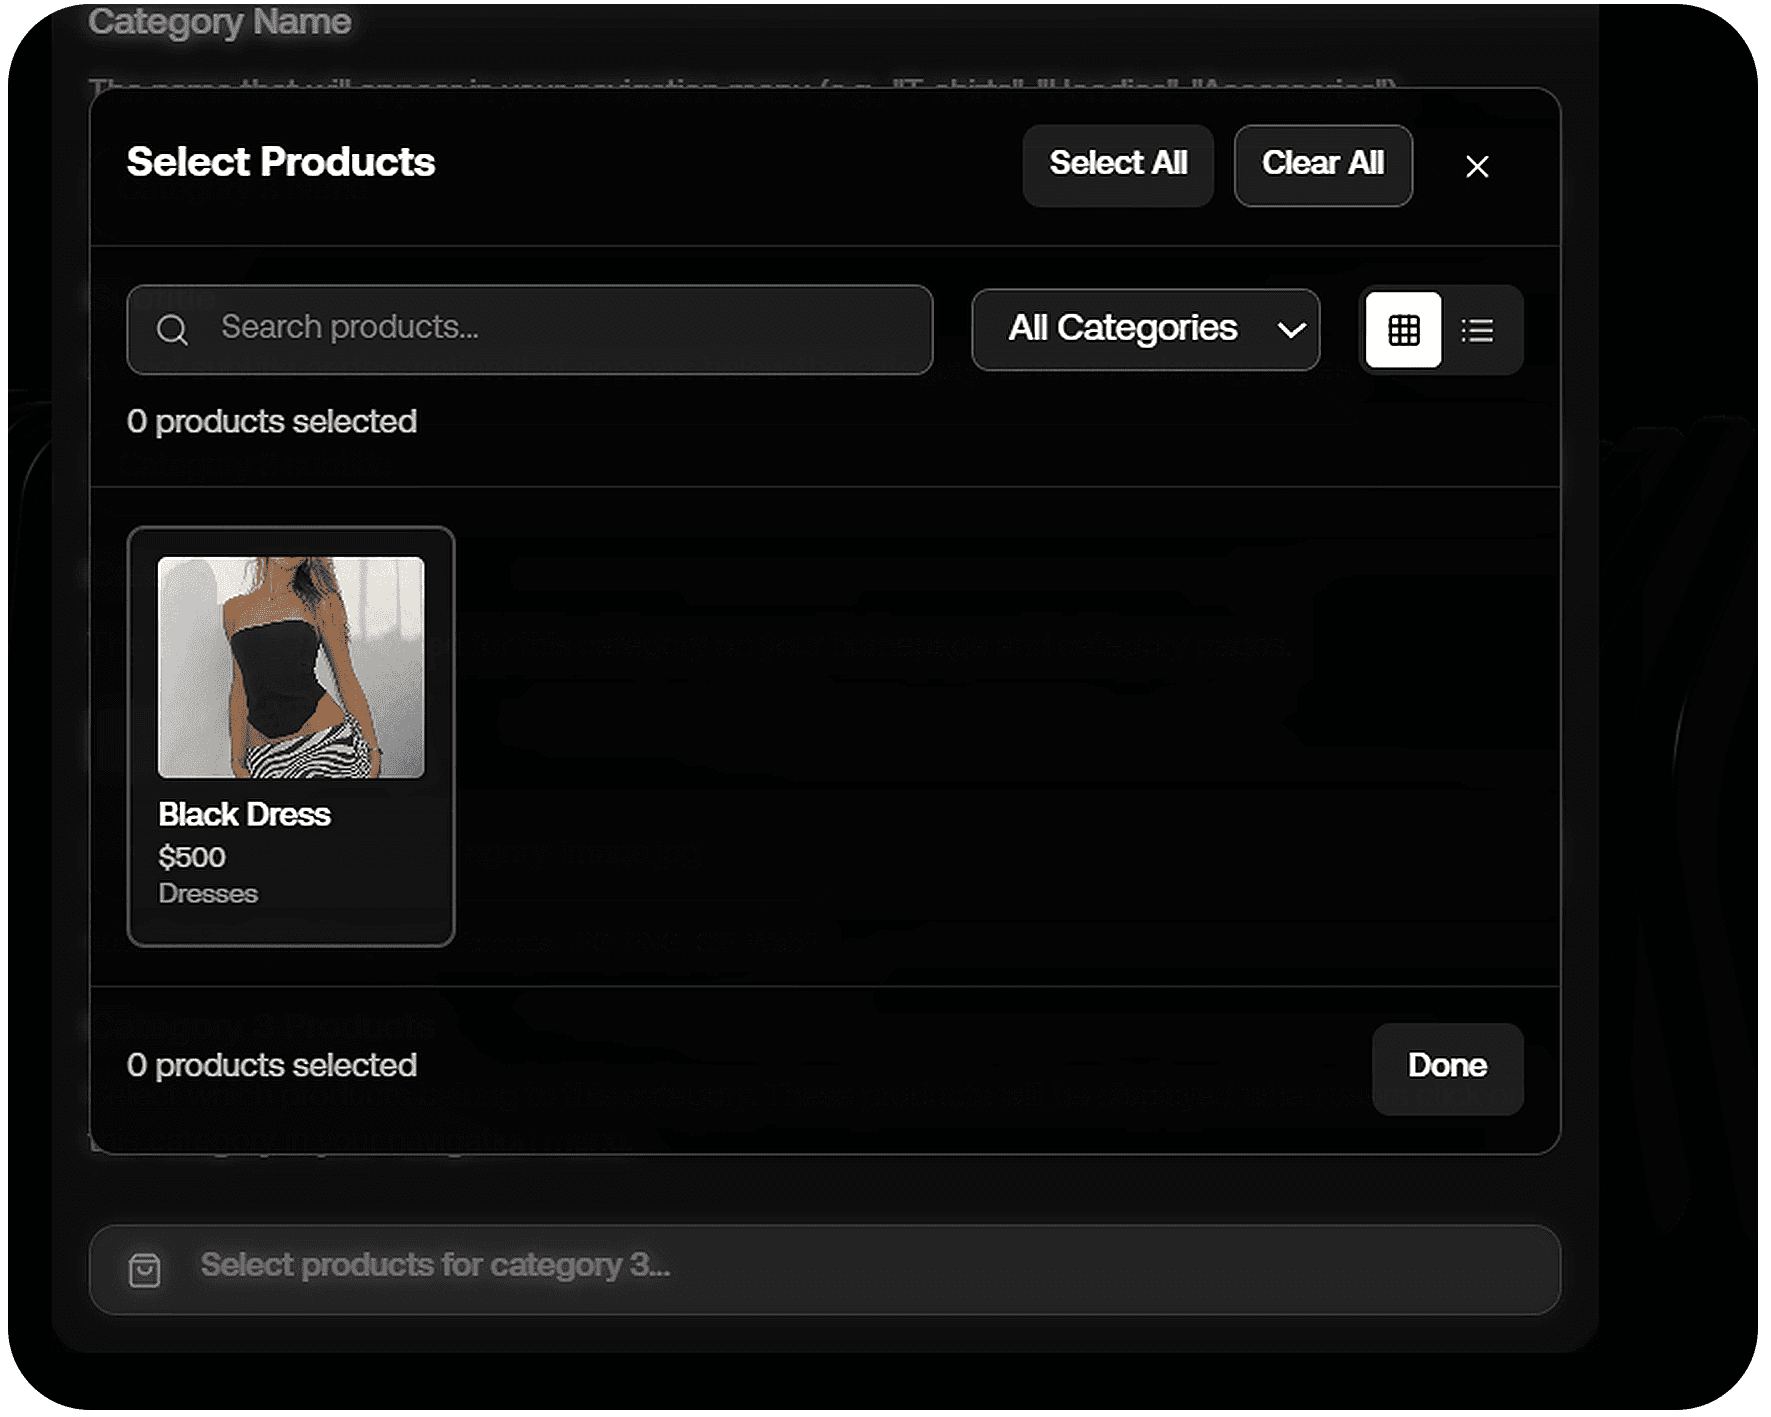Click the search magnifier icon
This screenshot has height=1417, width=1771.
(x=172, y=330)
